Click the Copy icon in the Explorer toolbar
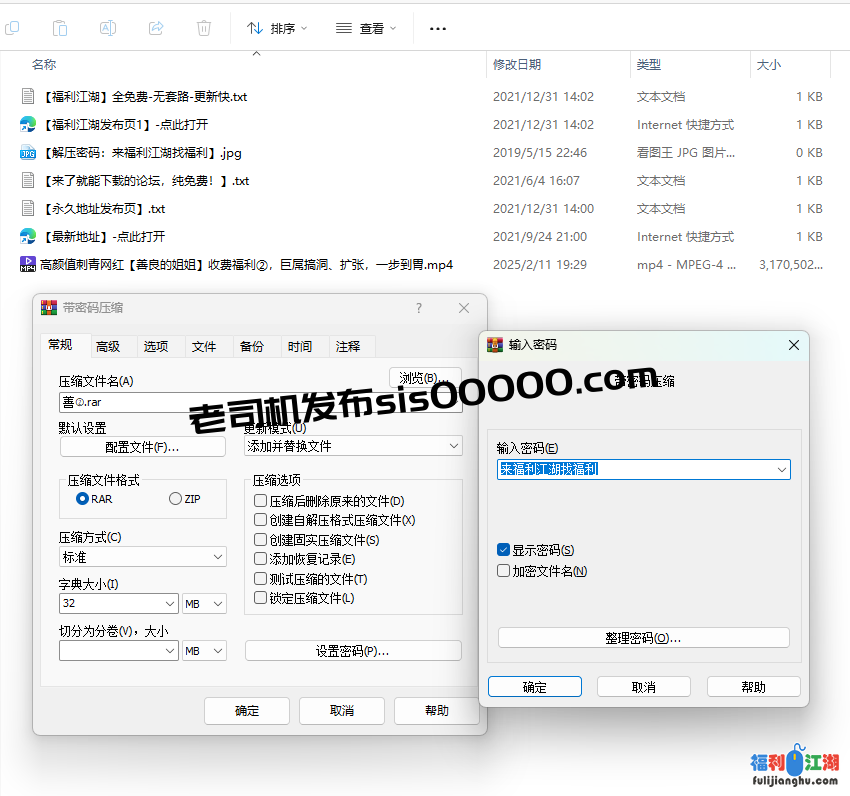This screenshot has height=796, width=850. tap(60, 28)
